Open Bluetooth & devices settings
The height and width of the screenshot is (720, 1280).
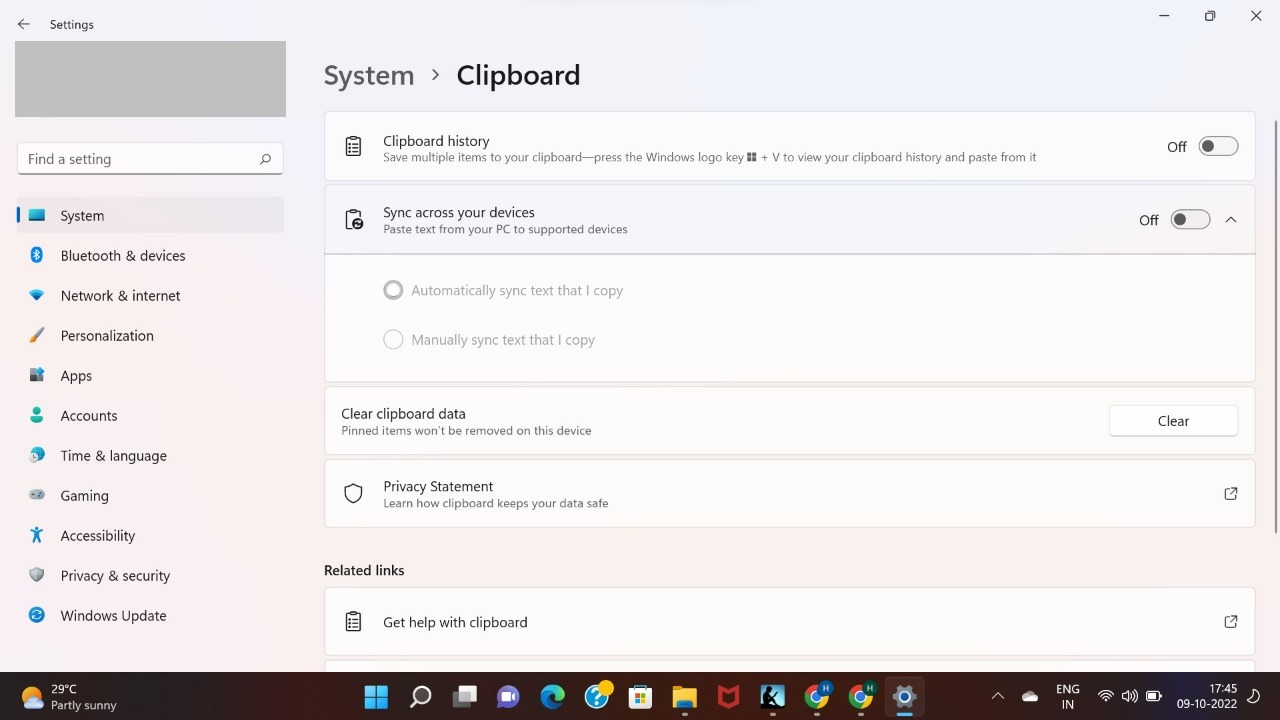click(122, 255)
